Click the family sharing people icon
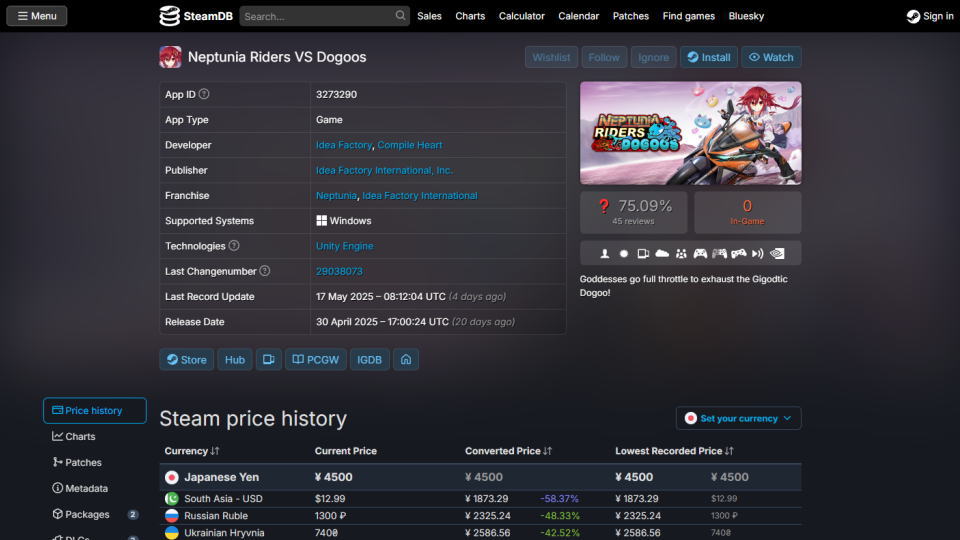The height and width of the screenshot is (540, 960). tap(681, 253)
